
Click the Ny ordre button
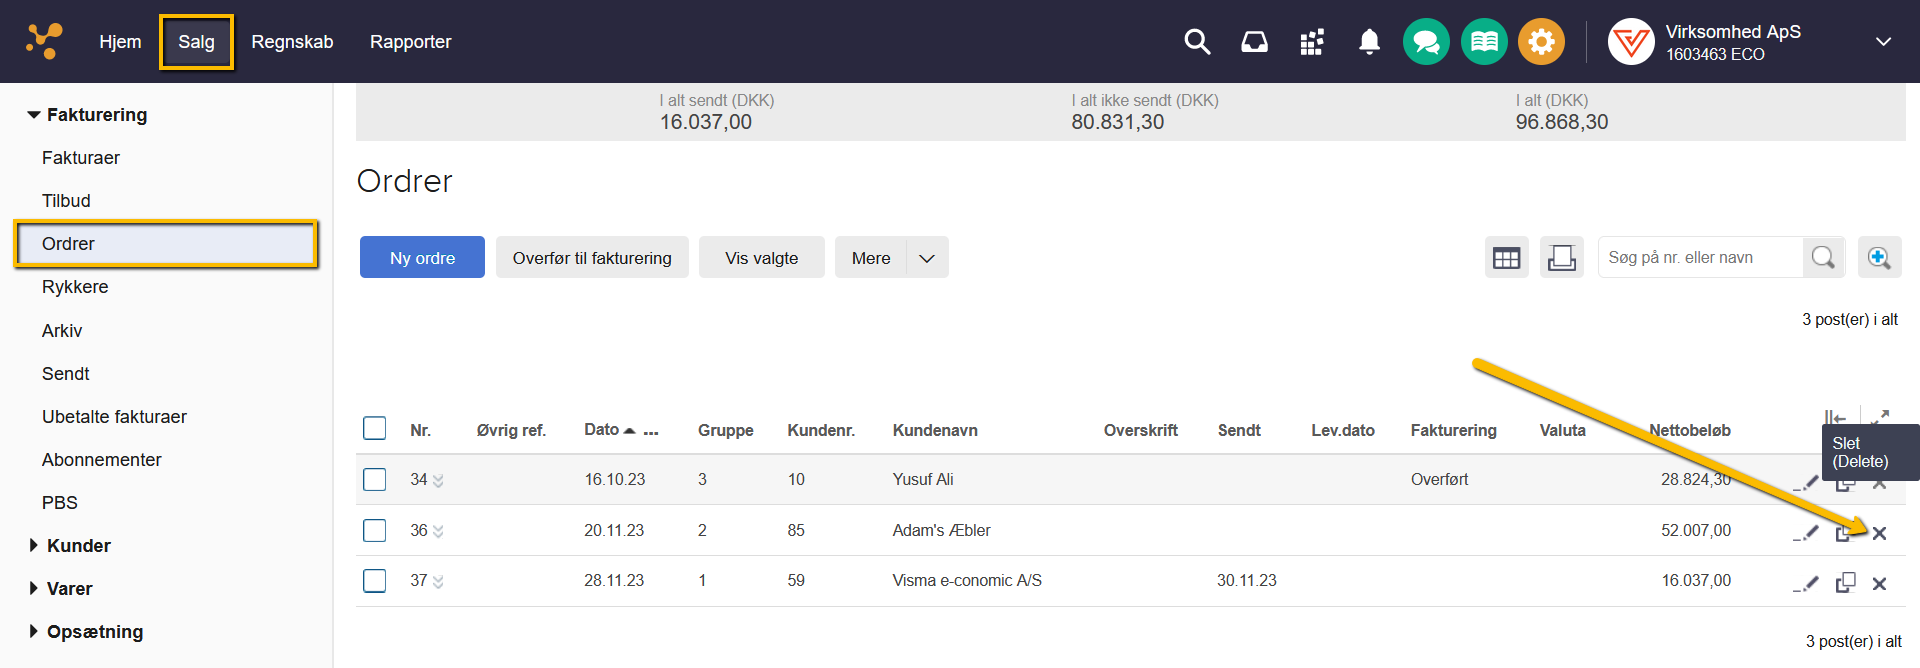pos(422,258)
